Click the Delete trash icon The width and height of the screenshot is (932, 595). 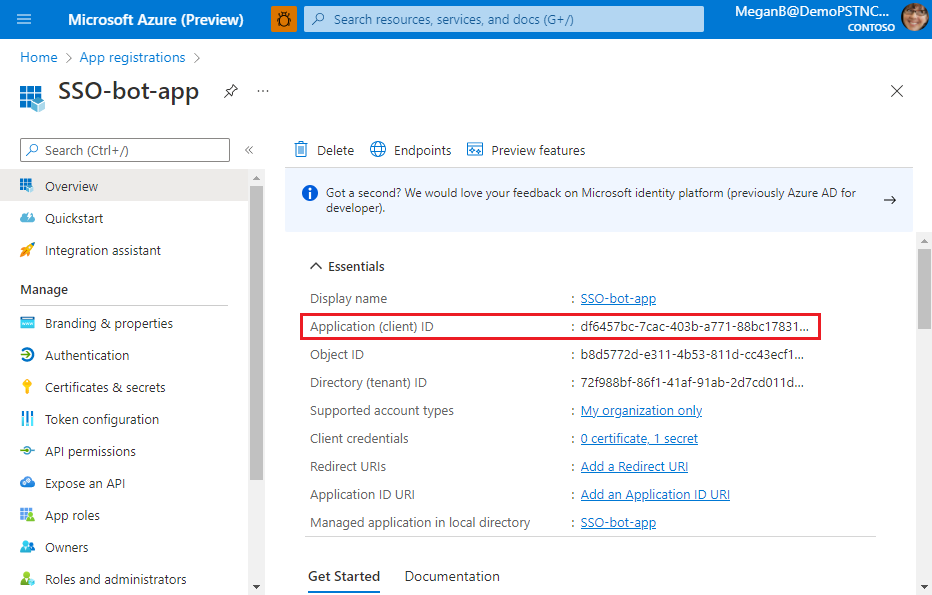click(x=302, y=149)
